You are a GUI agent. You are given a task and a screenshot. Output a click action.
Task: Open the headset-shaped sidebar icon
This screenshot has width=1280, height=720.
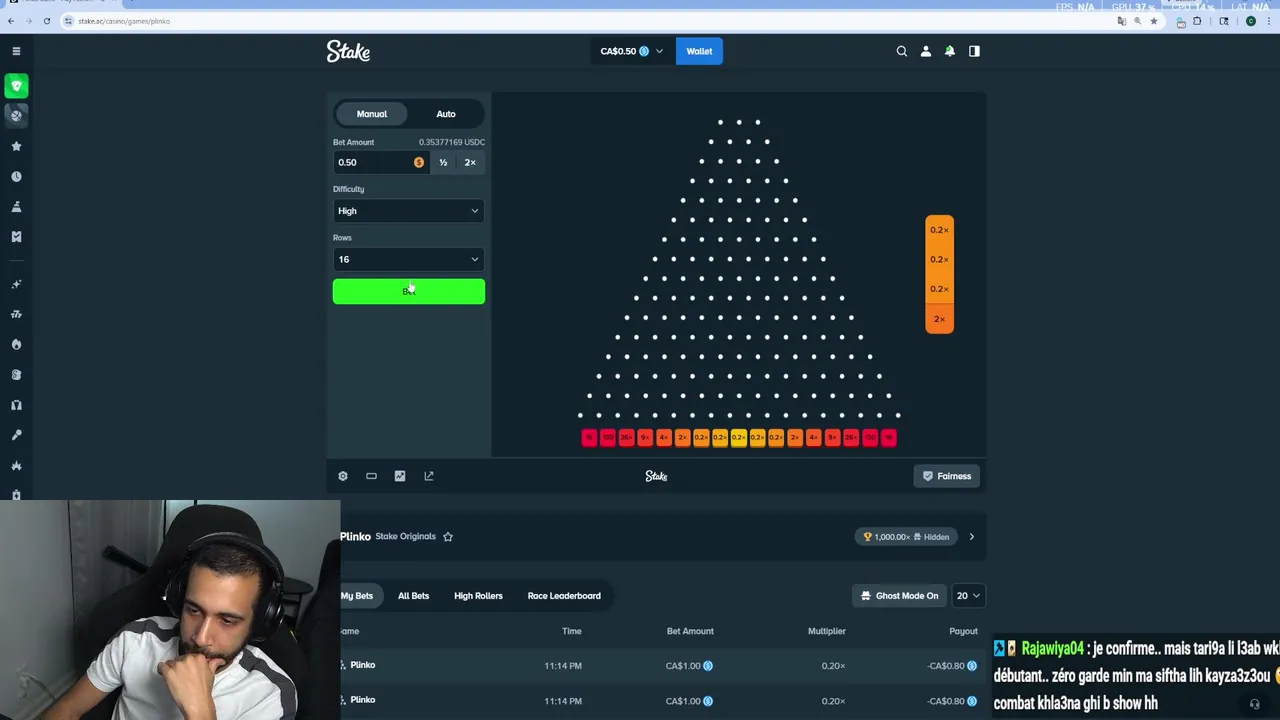(x=16, y=405)
